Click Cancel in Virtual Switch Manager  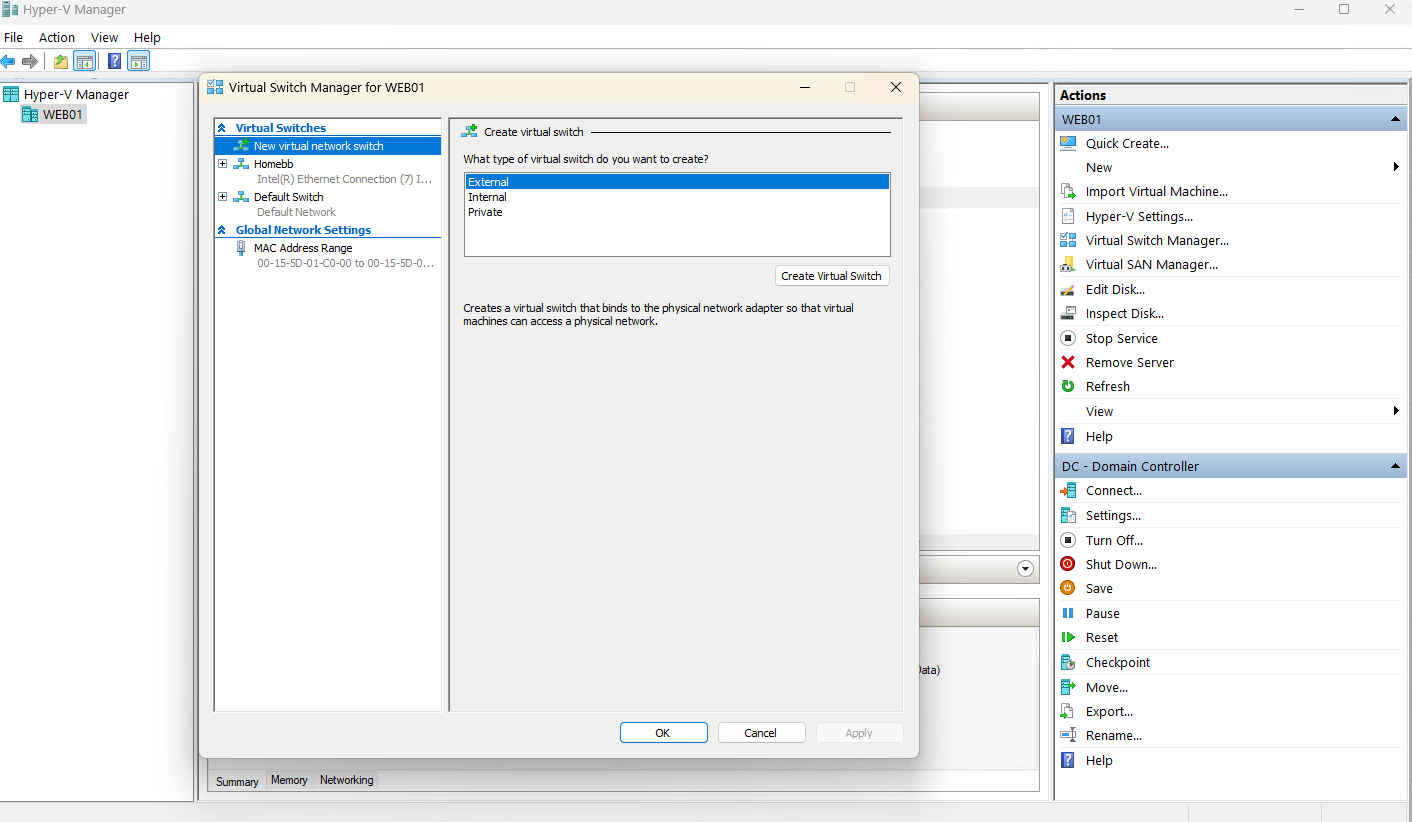coord(761,733)
